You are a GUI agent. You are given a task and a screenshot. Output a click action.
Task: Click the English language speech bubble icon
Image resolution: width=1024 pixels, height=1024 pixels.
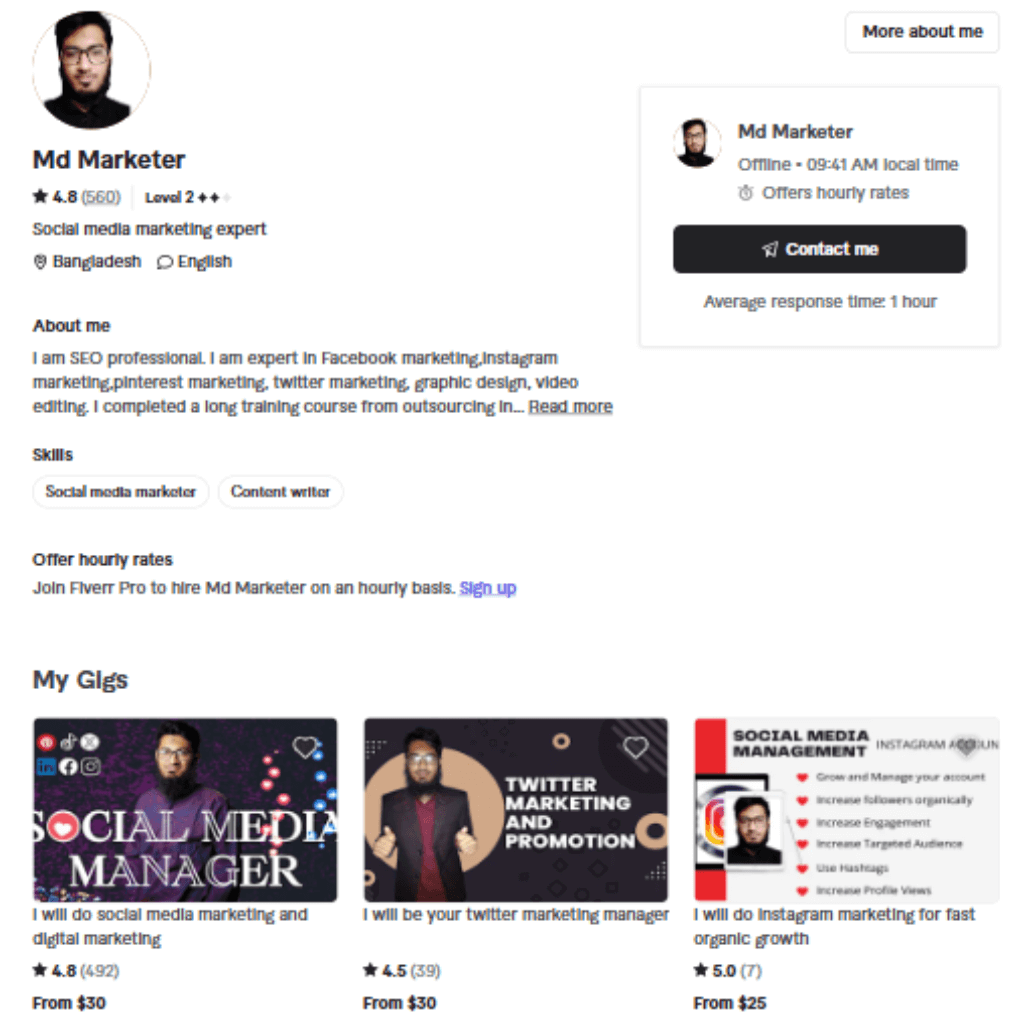pyautogui.click(x=165, y=262)
